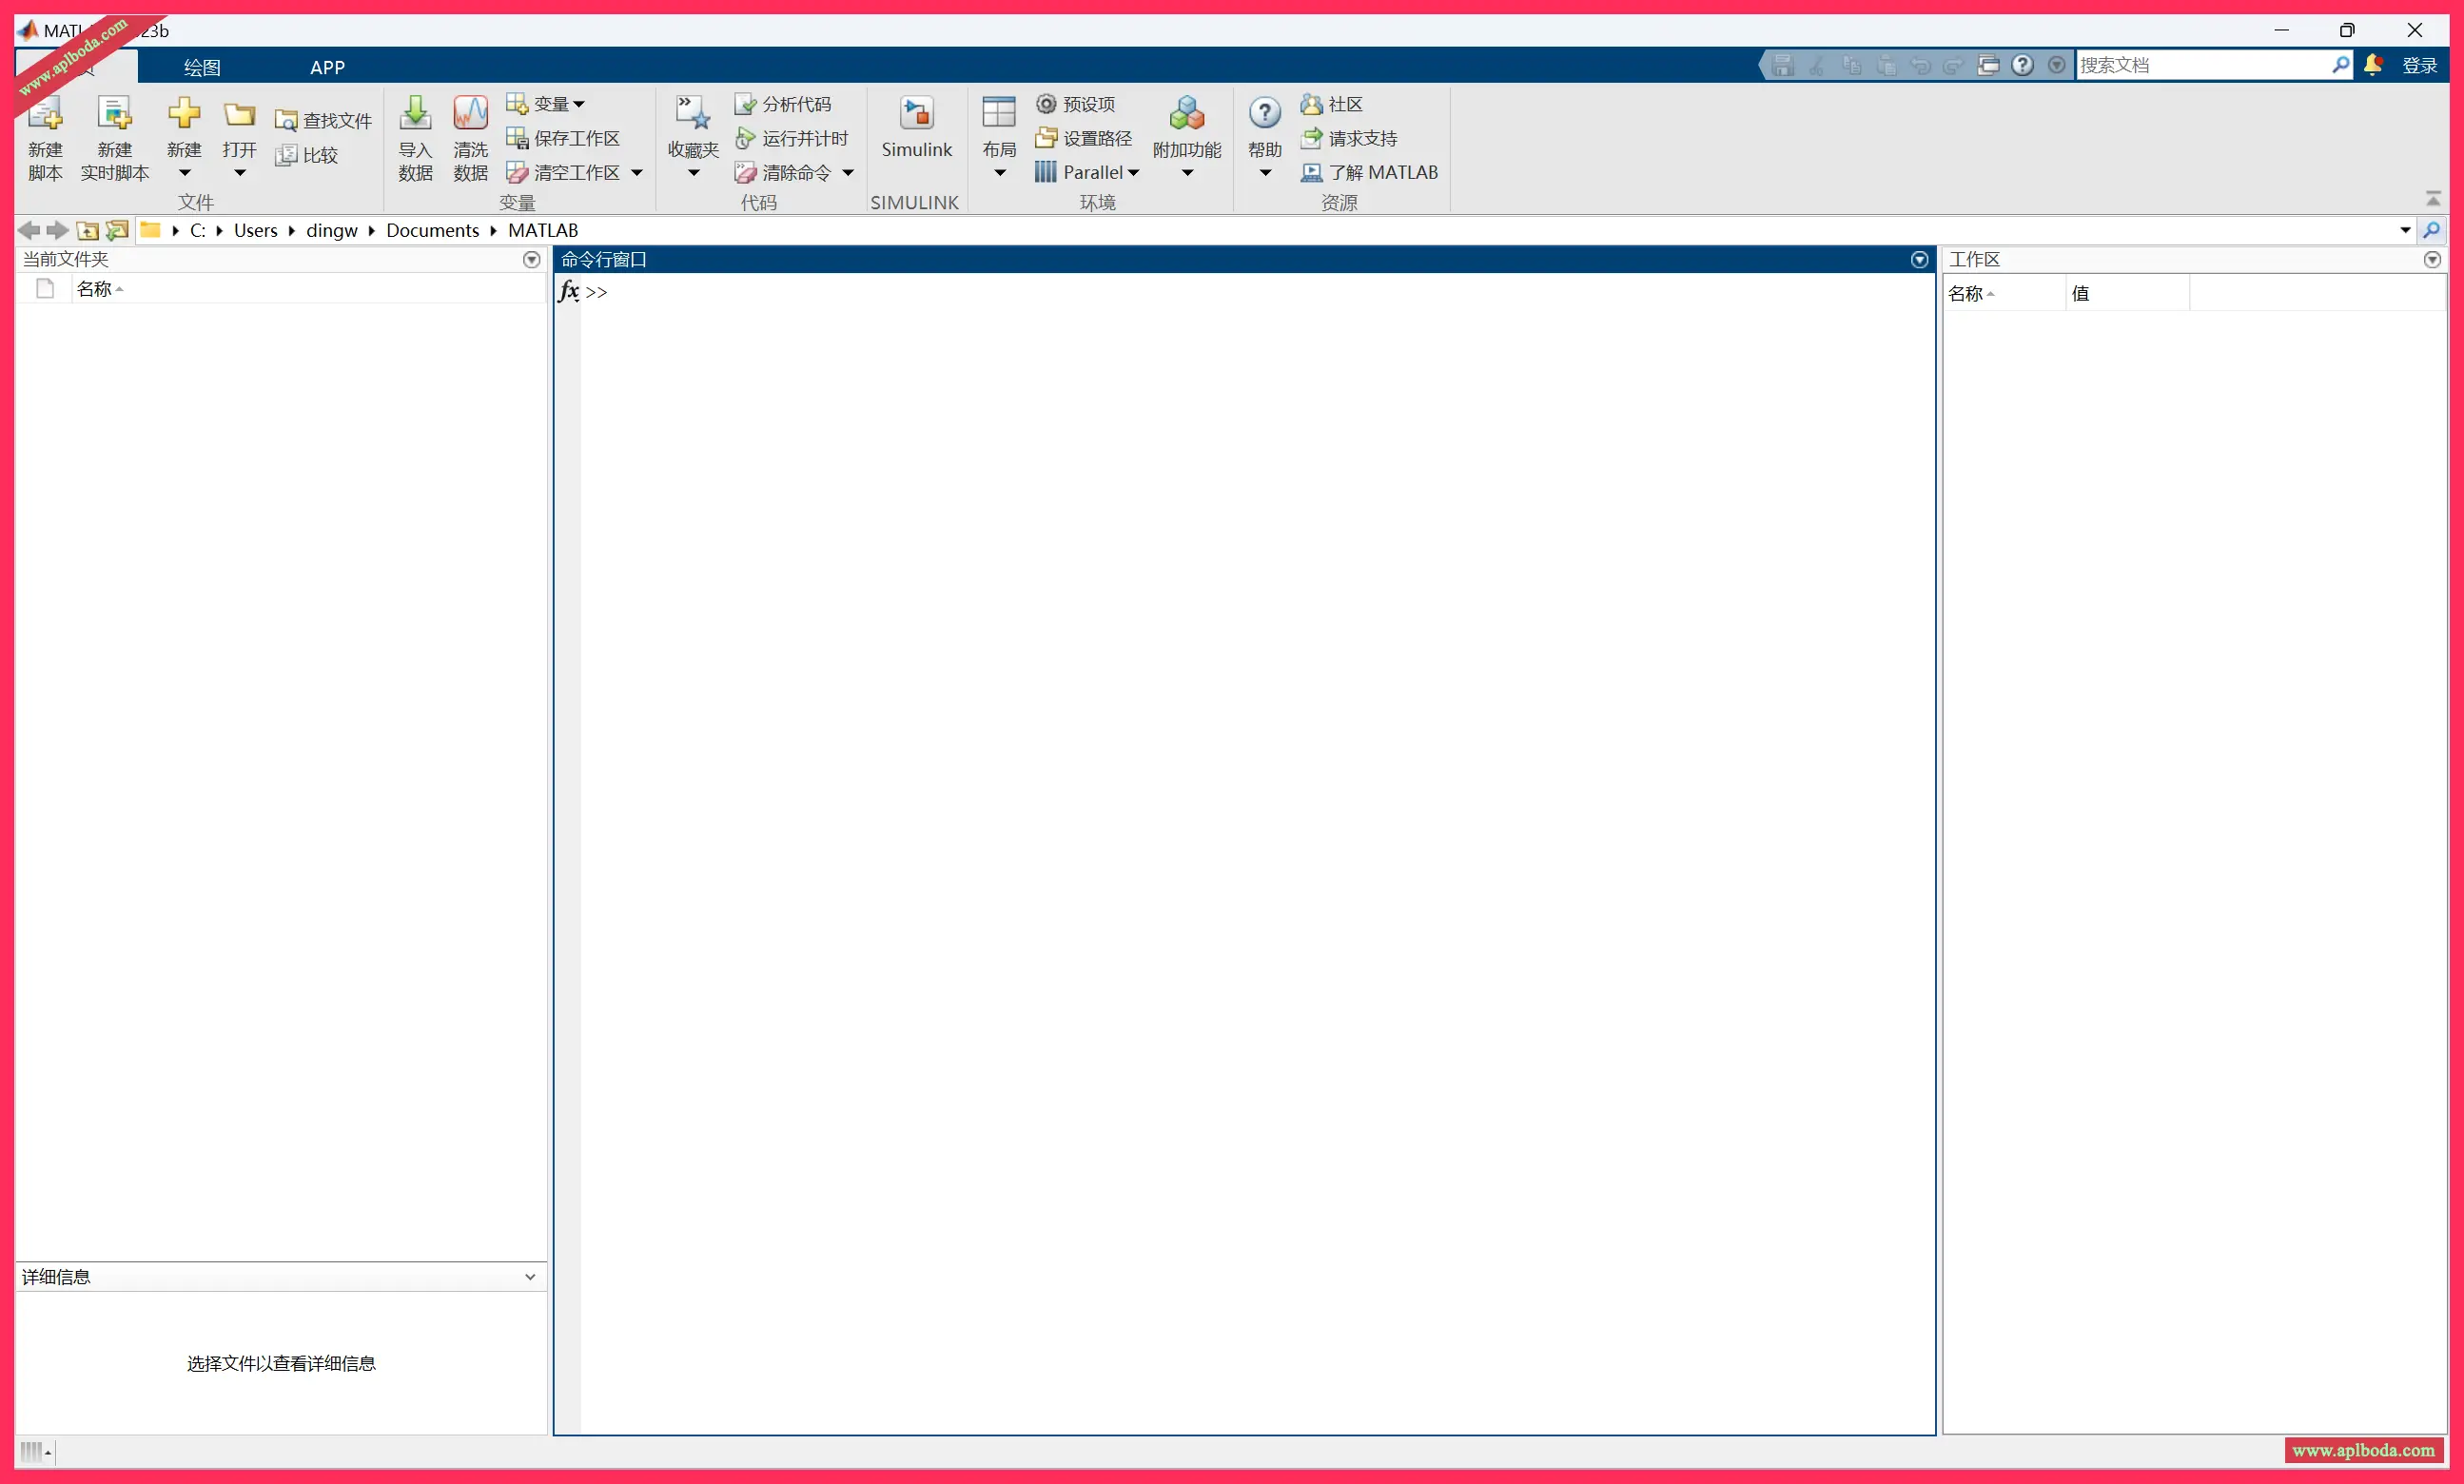Screen dimensions: 2464x1484
Task: Collapse the Details (详细信息) panel
Action: 530,1277
